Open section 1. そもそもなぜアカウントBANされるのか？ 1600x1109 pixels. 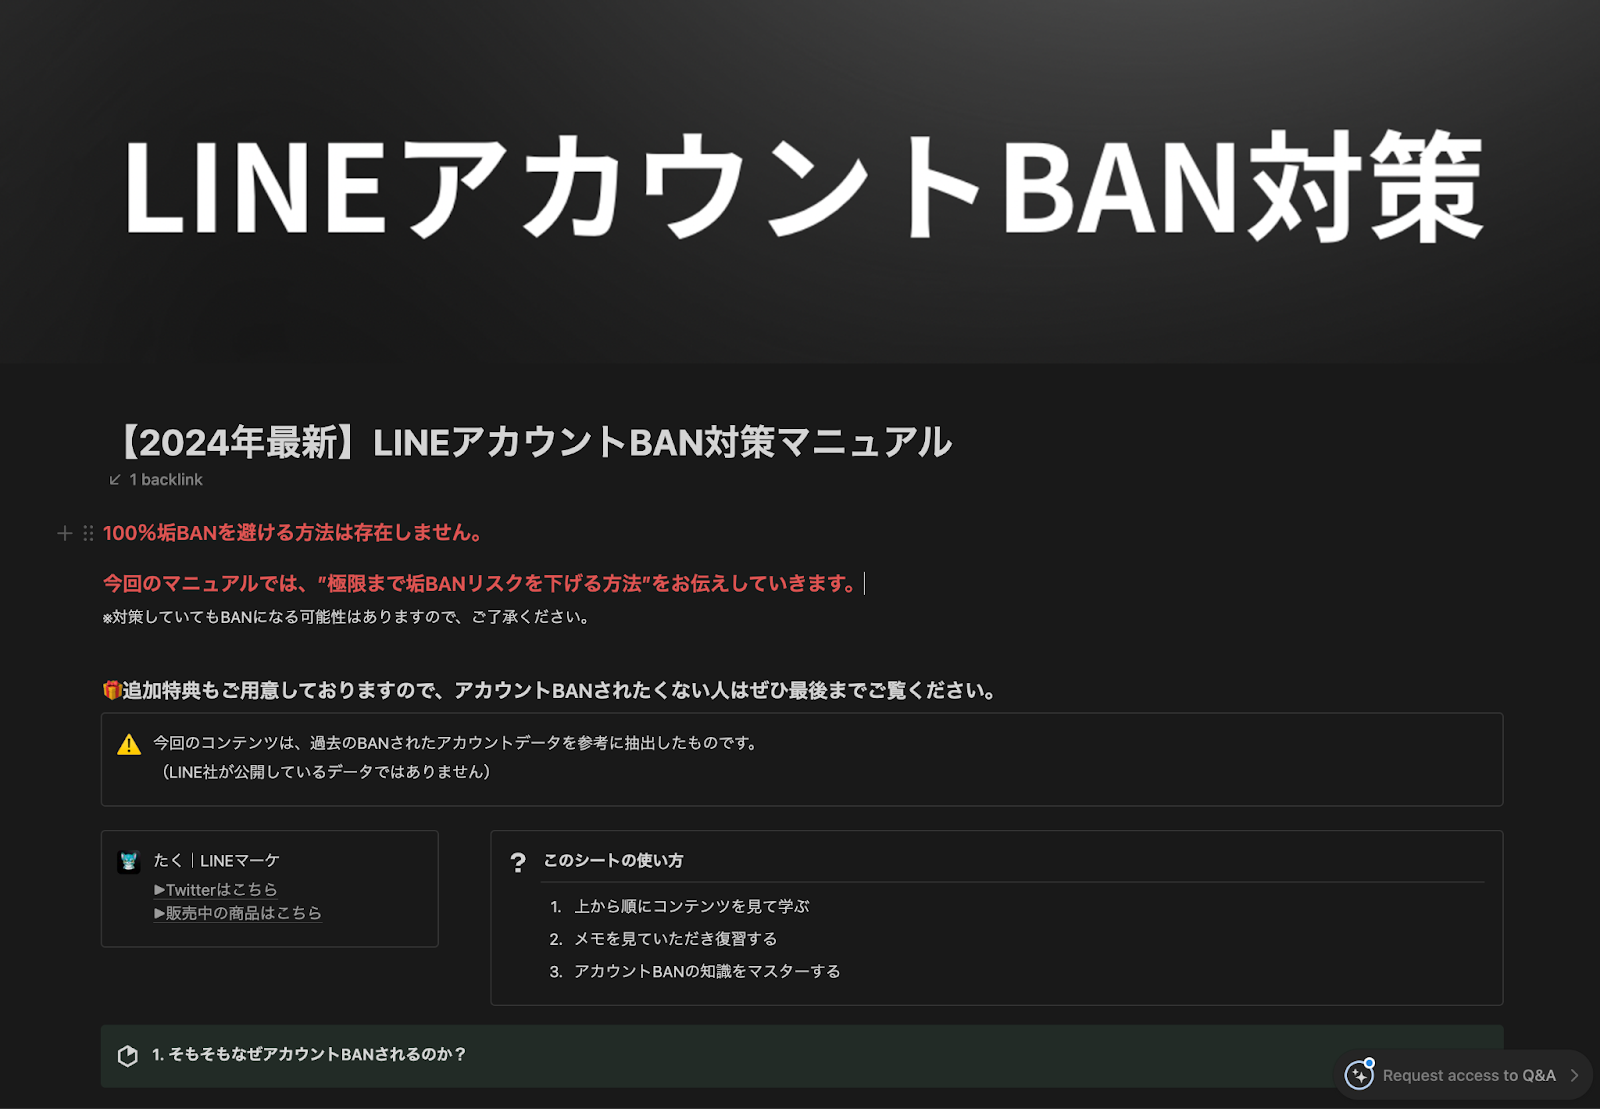pos(802,1056)
